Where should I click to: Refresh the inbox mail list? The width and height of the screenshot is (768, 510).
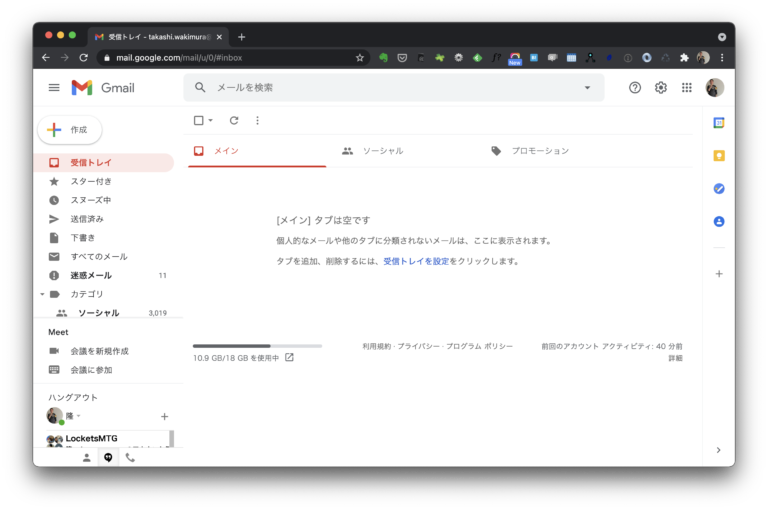coord(234,121)
